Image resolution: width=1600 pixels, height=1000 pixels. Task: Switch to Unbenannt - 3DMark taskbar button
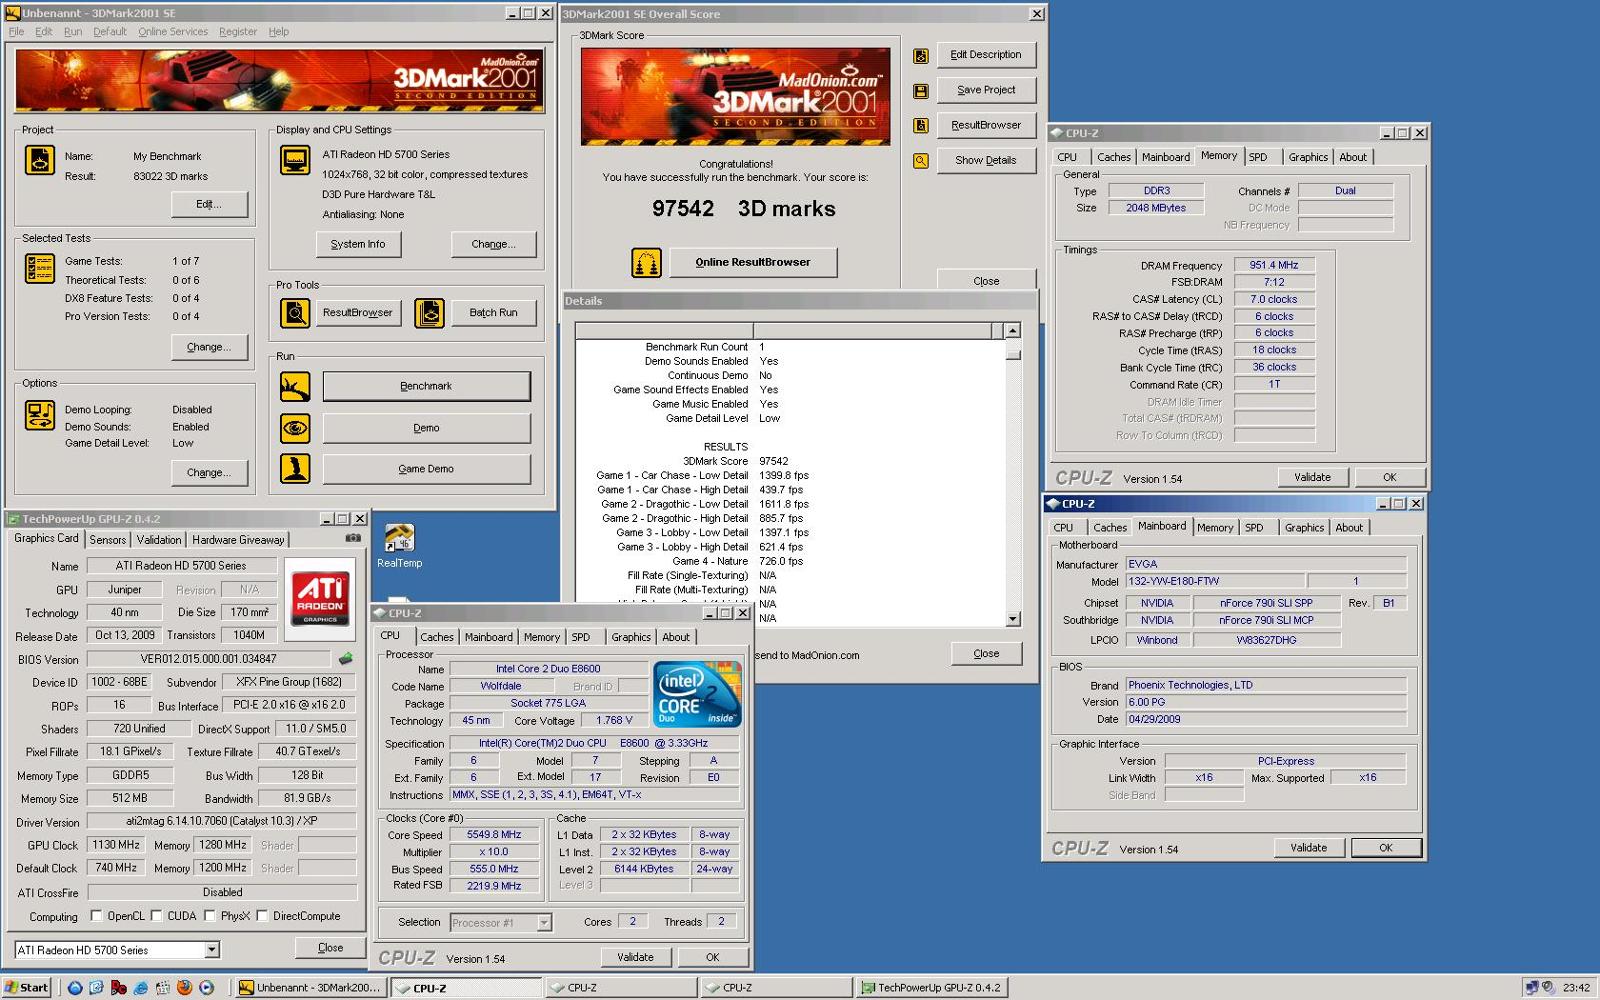point(310,988)
